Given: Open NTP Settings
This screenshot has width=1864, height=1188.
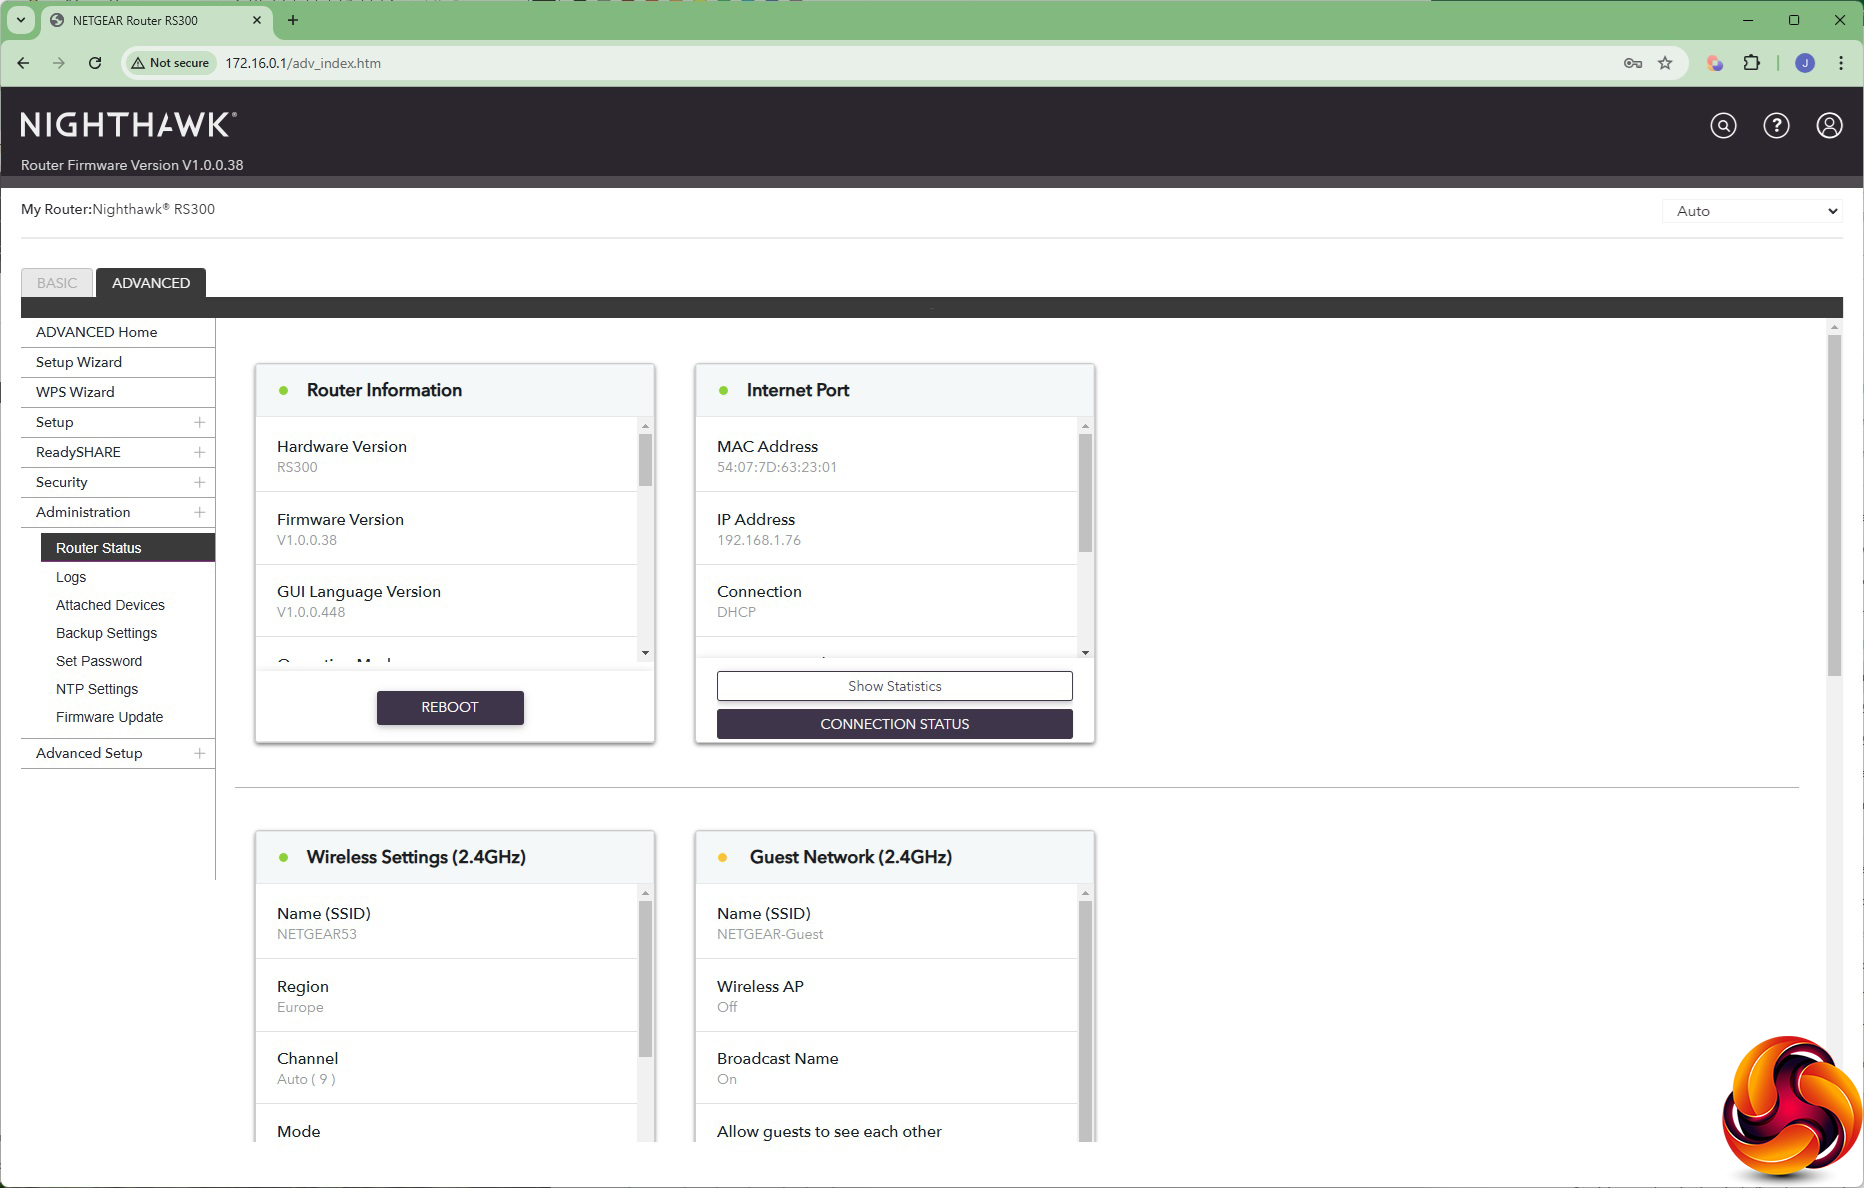Looking at the screenshot, I should (97, 689).
